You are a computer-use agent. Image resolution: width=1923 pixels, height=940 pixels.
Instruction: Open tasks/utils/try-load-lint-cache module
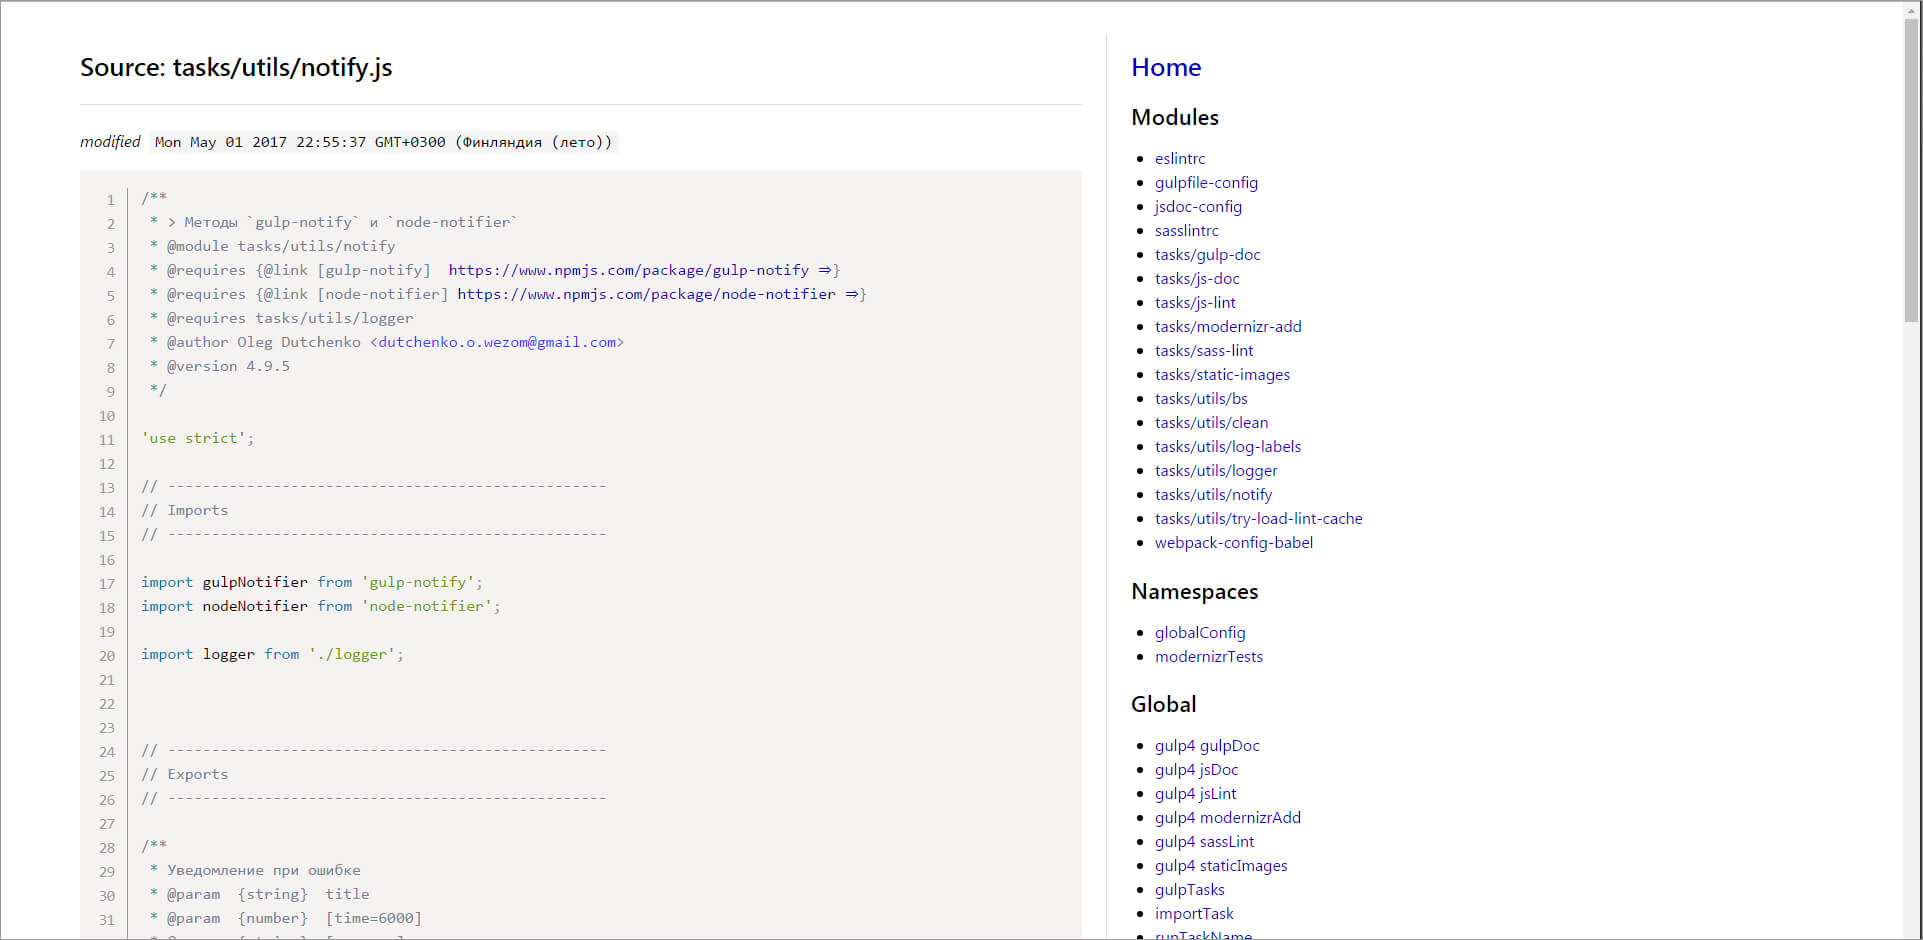[1259, 518]
